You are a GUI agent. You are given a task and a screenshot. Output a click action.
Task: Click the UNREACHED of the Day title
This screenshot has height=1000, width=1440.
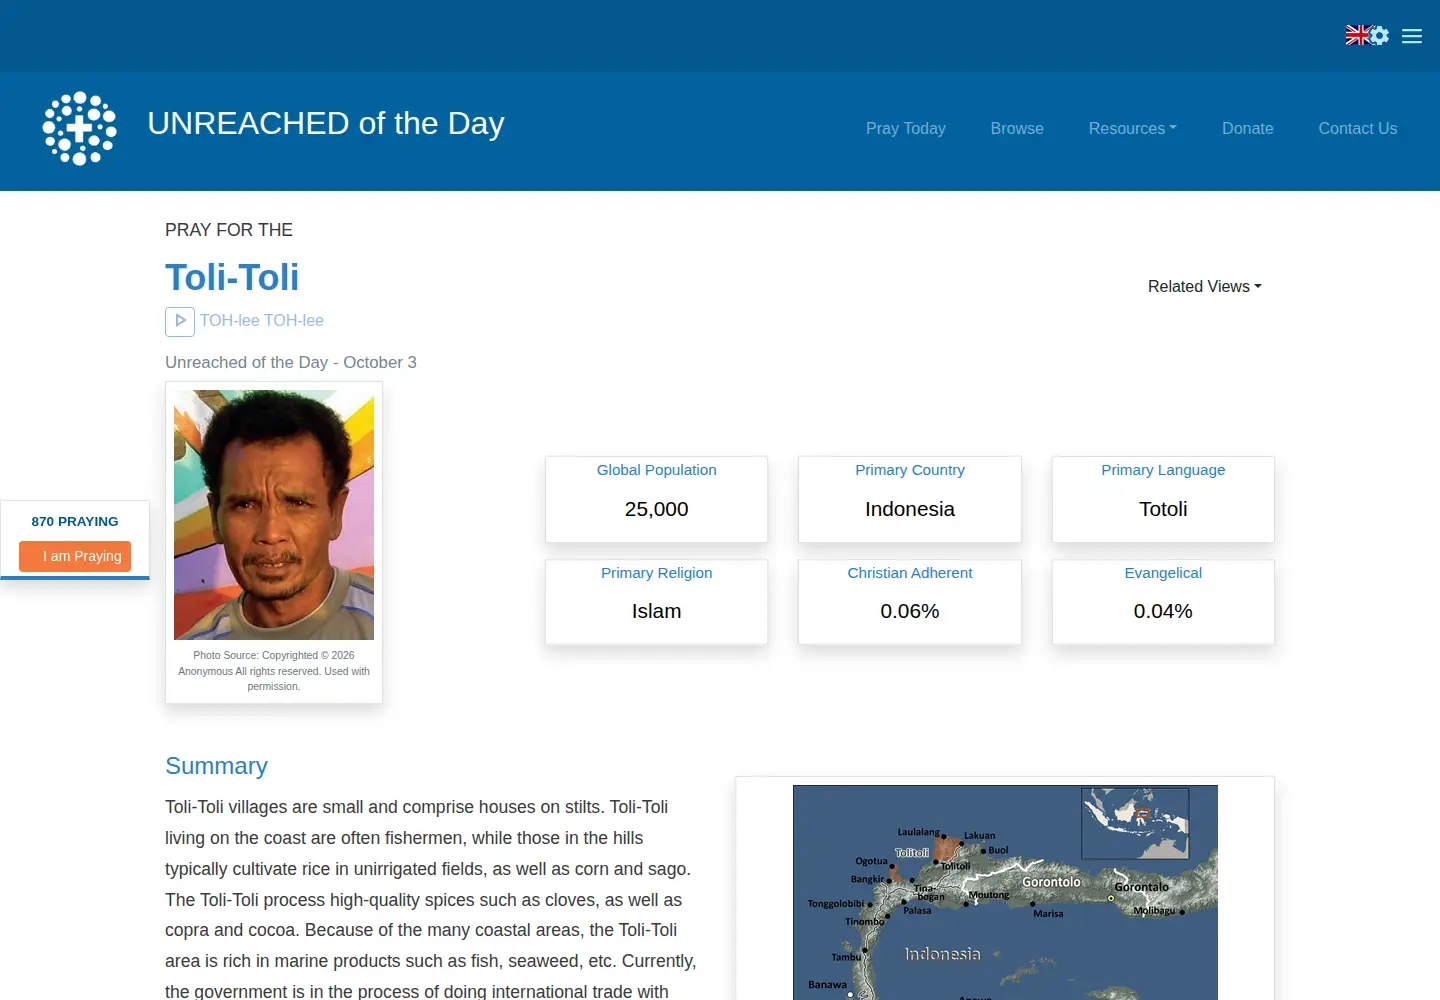point(326,123)
